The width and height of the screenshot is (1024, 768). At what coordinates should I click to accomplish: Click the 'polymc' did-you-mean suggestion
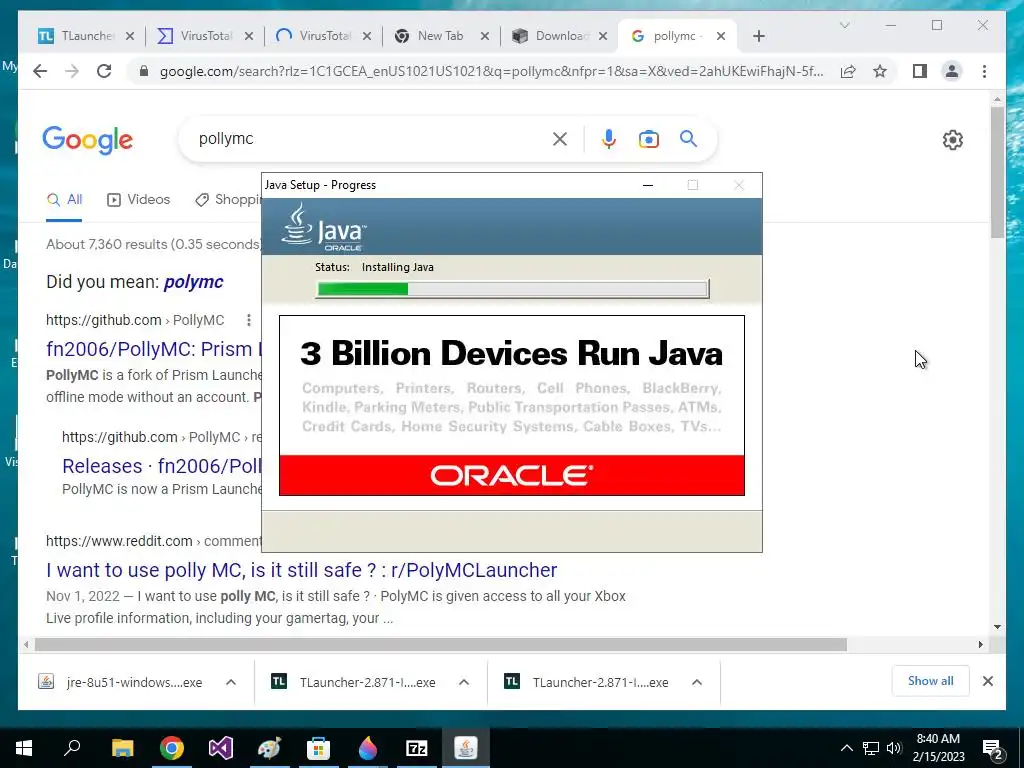coord(193,282)
